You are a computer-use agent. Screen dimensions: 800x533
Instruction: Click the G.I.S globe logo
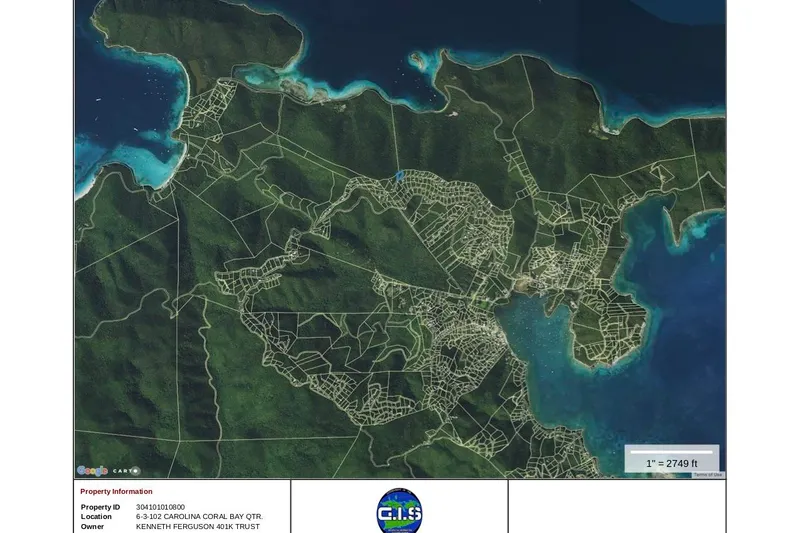pos(399,511)
